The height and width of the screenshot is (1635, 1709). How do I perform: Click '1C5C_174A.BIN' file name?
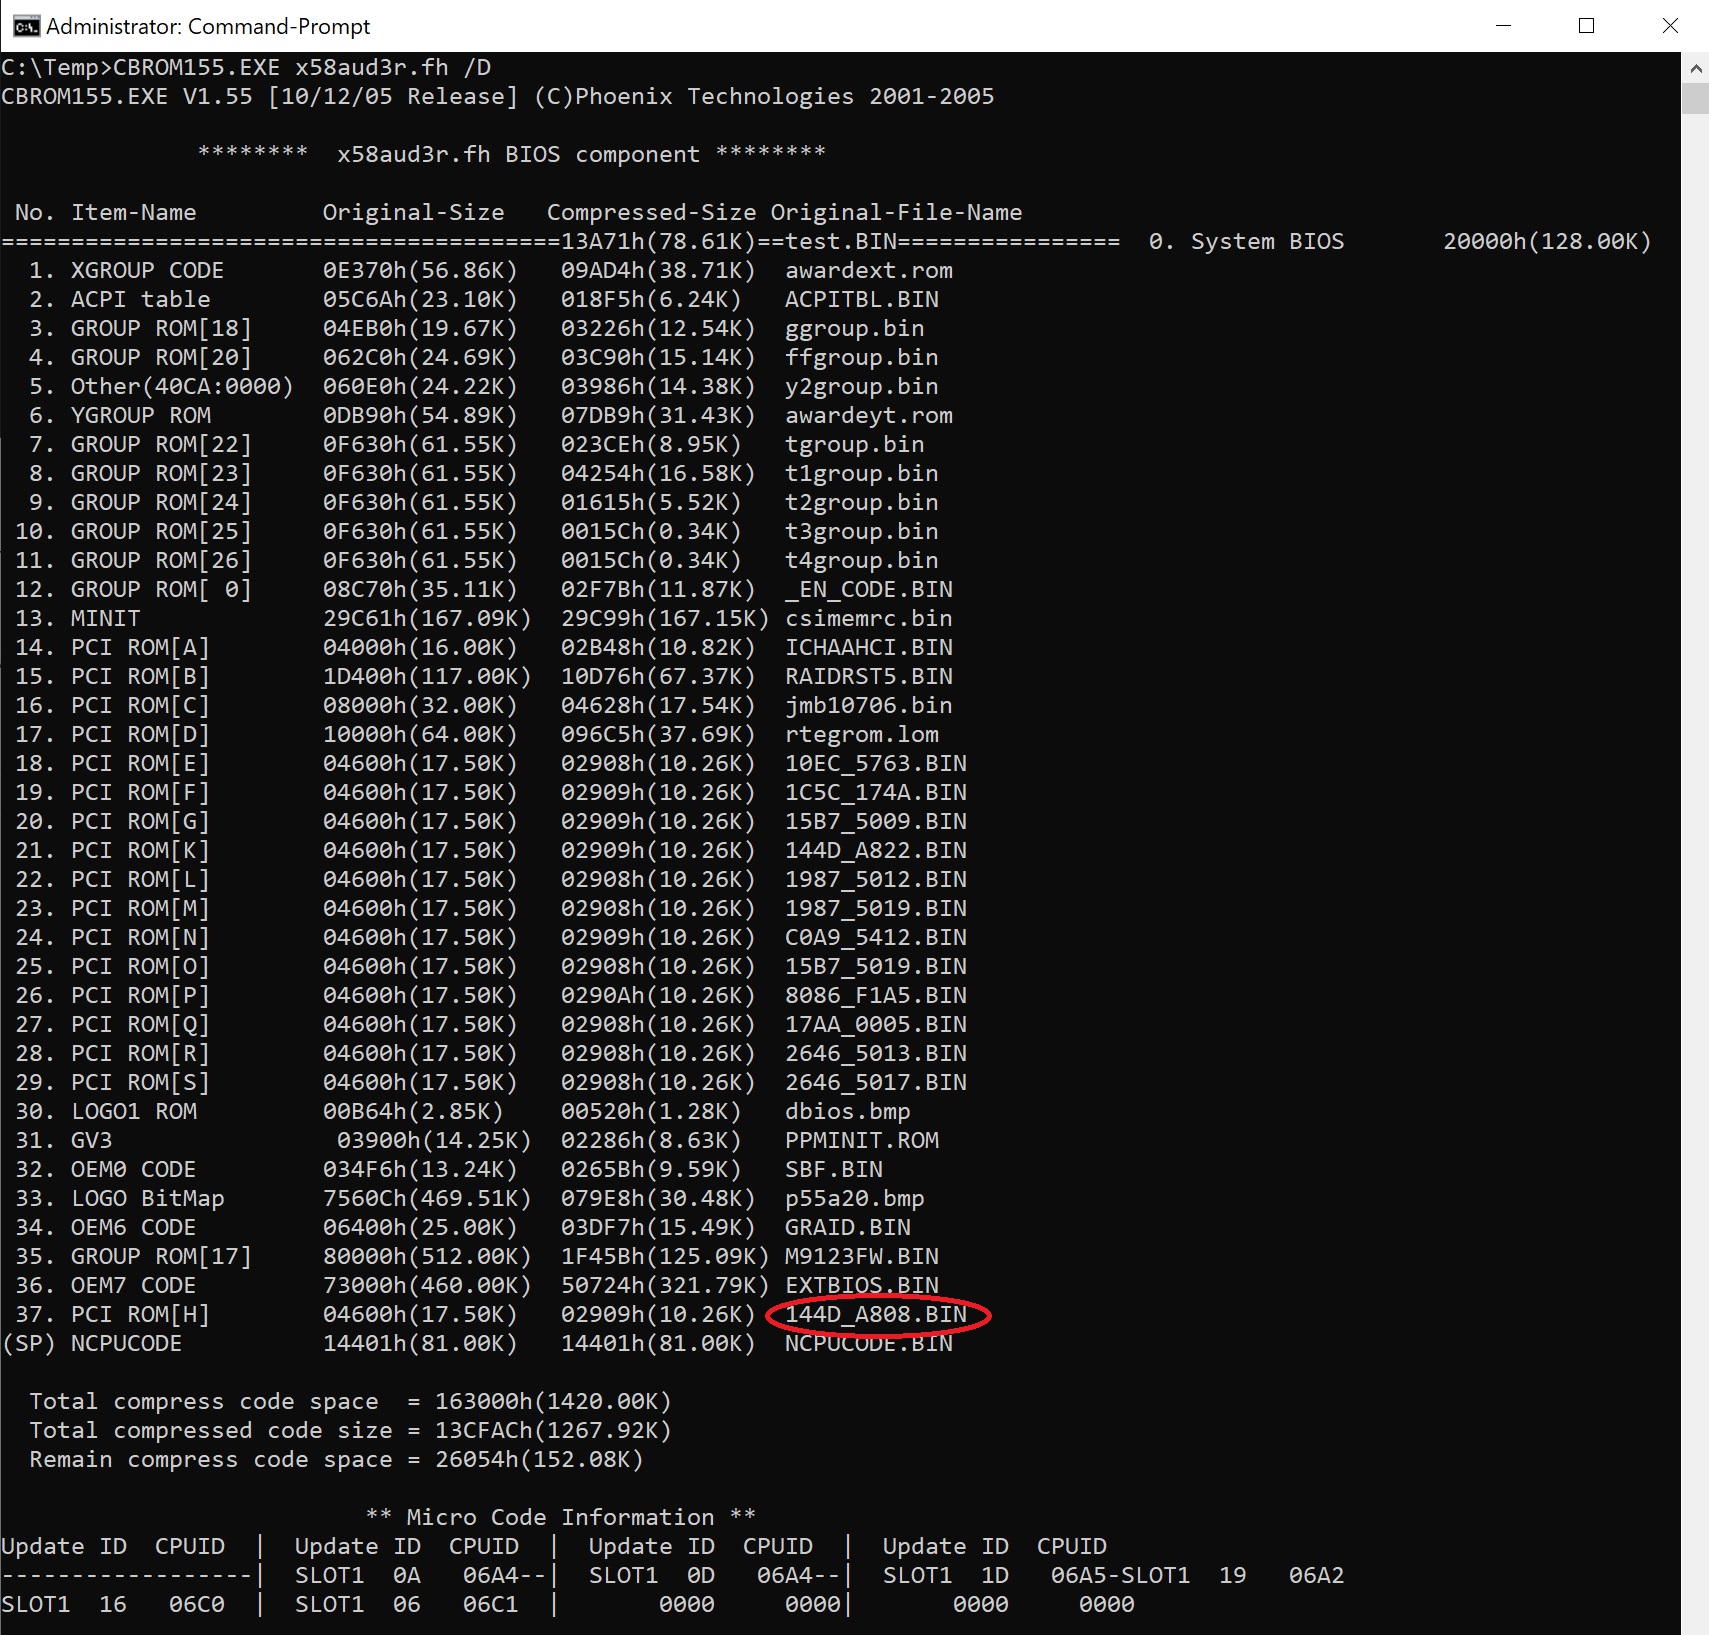tap(876, 792)
